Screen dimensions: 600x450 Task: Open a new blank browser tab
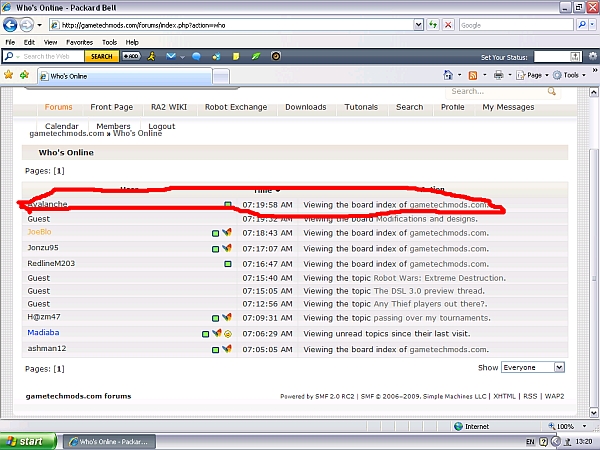coord(221,77)
